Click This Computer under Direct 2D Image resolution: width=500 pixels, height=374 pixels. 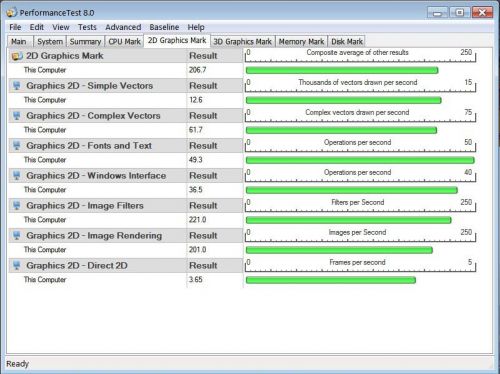pyautogui.click(x=45, y=280)
